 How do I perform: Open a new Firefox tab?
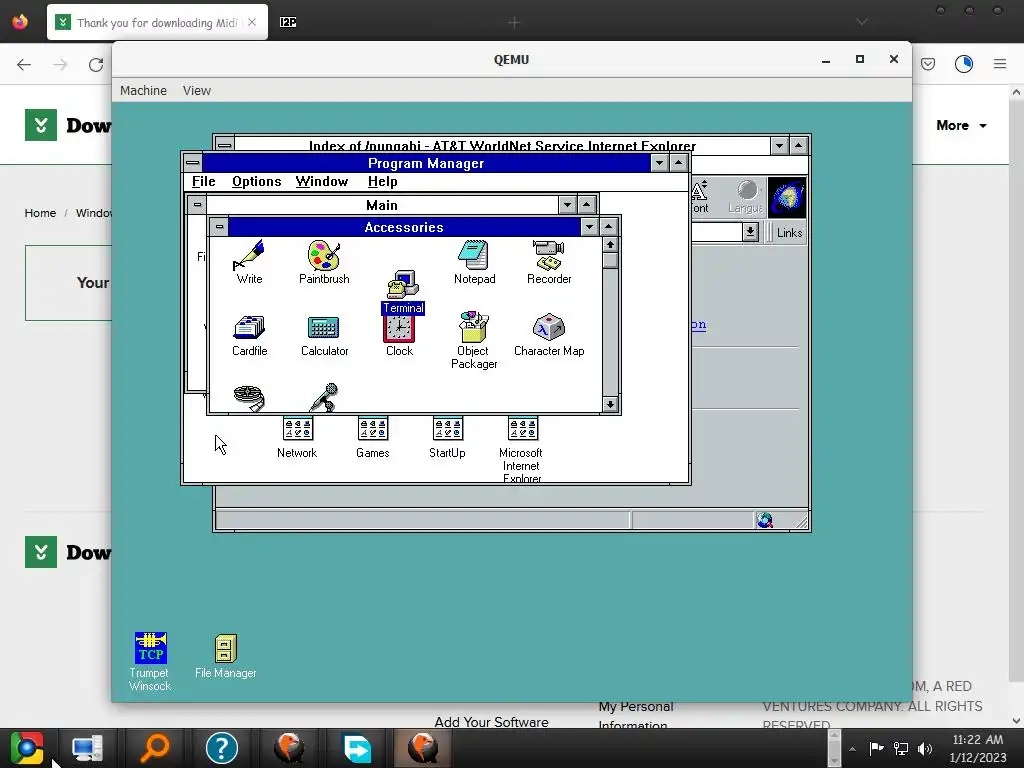point(514,23)
